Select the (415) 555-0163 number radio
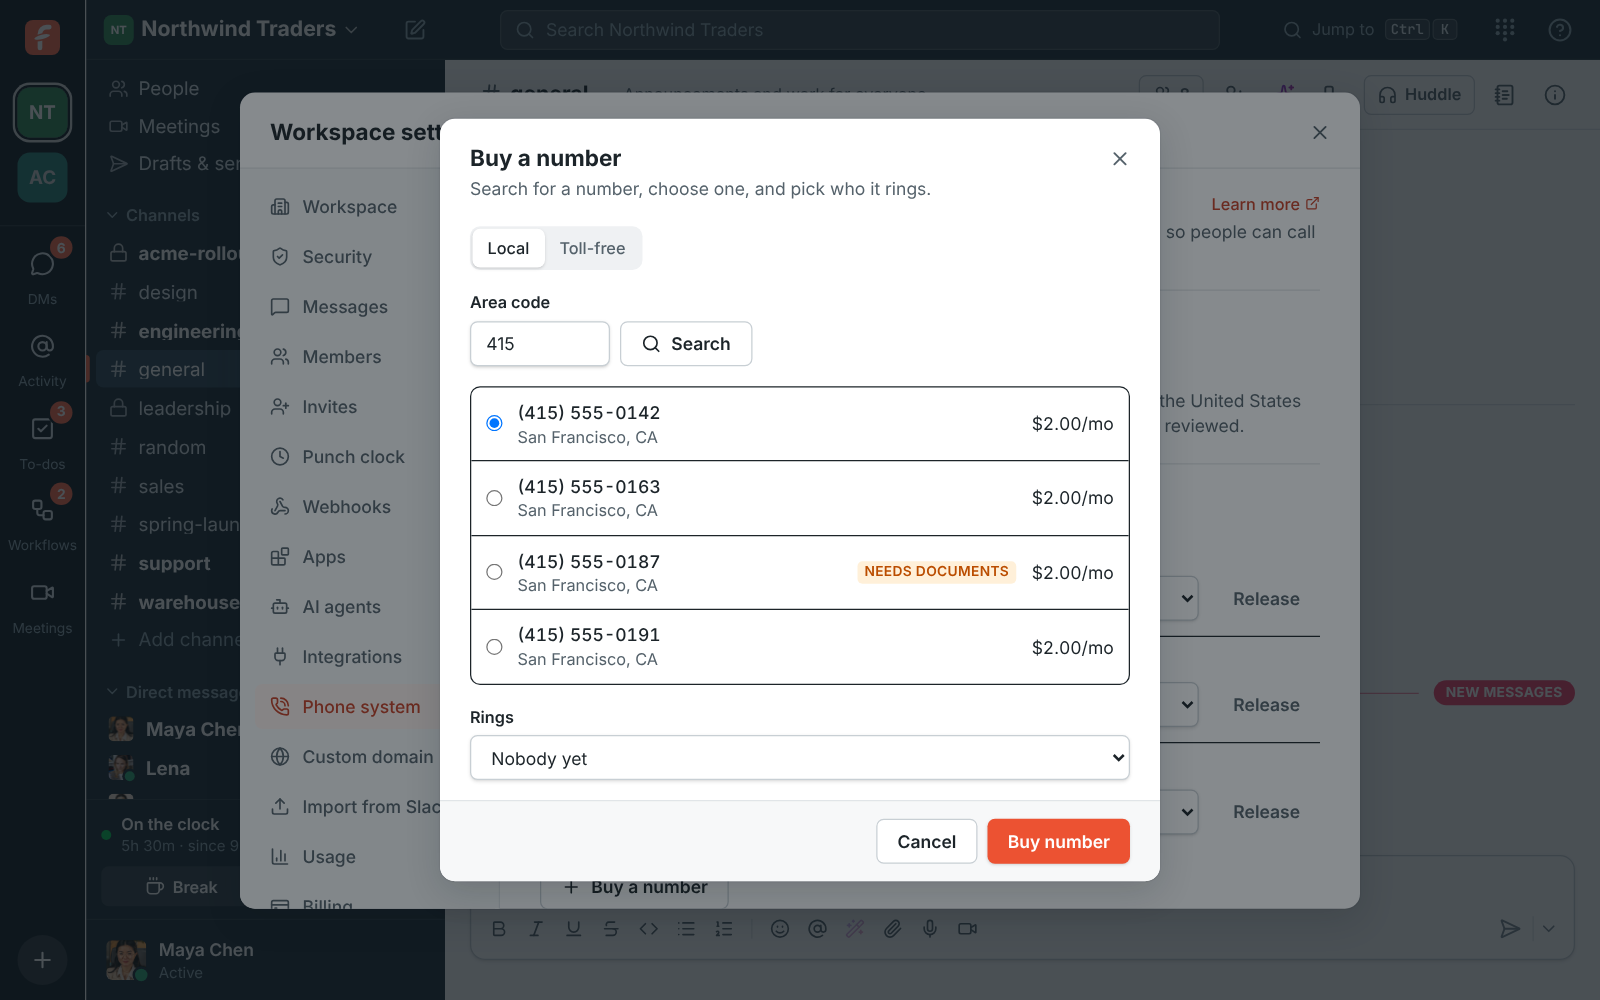 pos(494,498)
